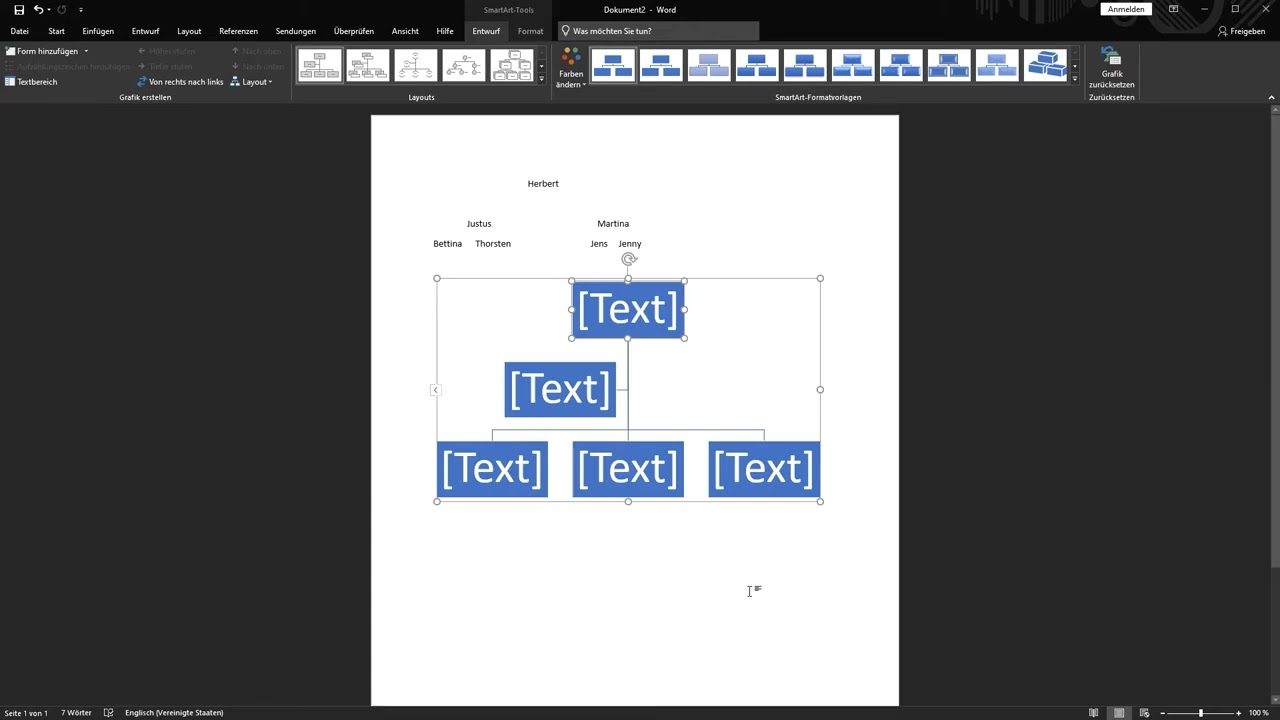Apply the first SmartArt style thumbnail

(613, 66)
